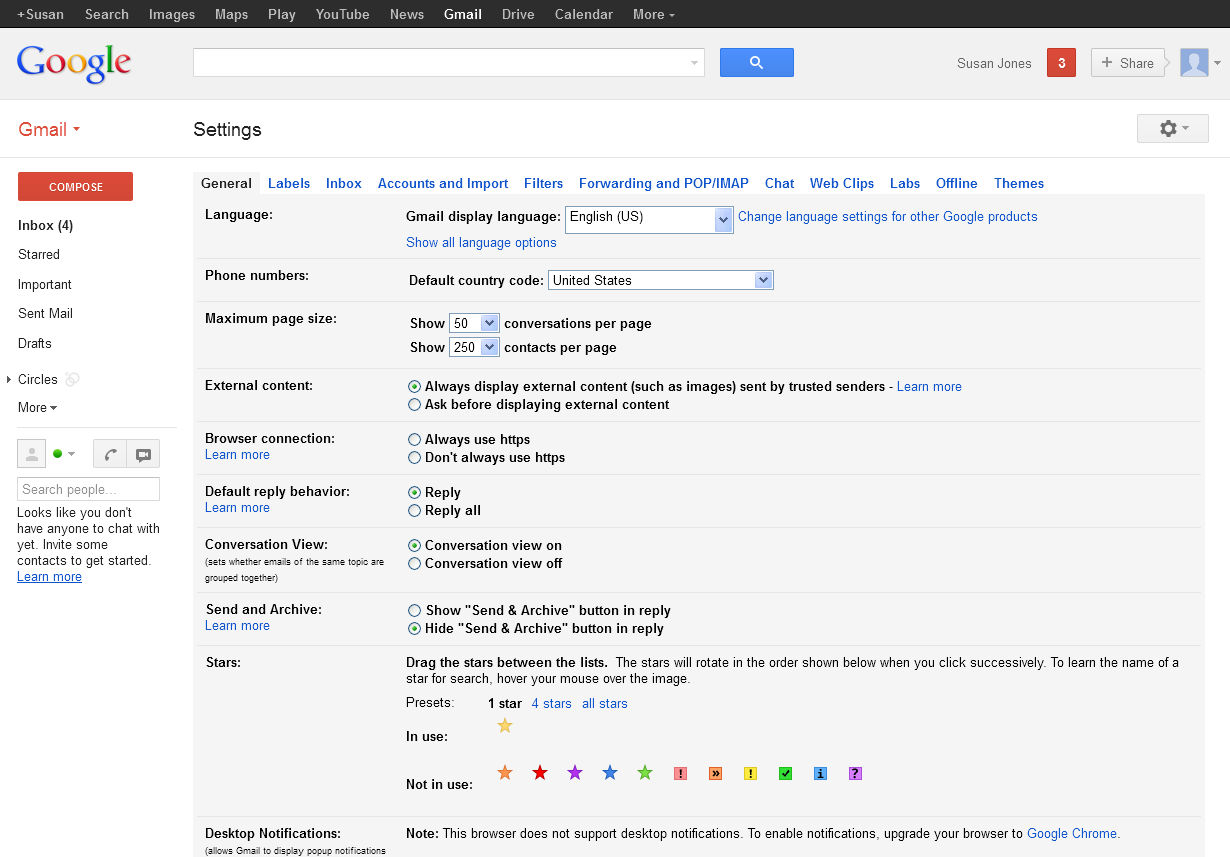Select the blue star not in use
This screenshot has height=857, width=1230.
pyautogui.click(x=610, y=773)
